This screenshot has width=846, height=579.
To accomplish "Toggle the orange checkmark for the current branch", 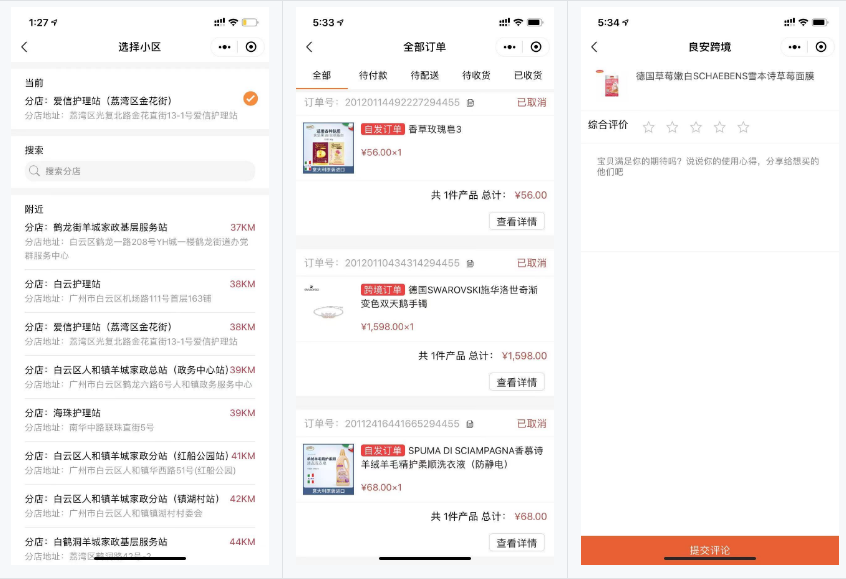I will (250, 98).
